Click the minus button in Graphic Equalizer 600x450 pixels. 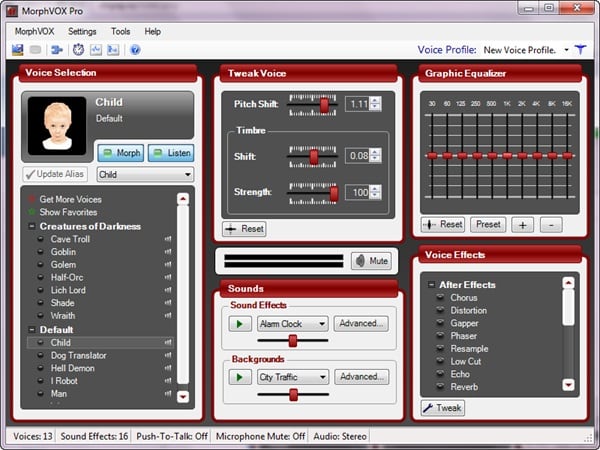551,225
